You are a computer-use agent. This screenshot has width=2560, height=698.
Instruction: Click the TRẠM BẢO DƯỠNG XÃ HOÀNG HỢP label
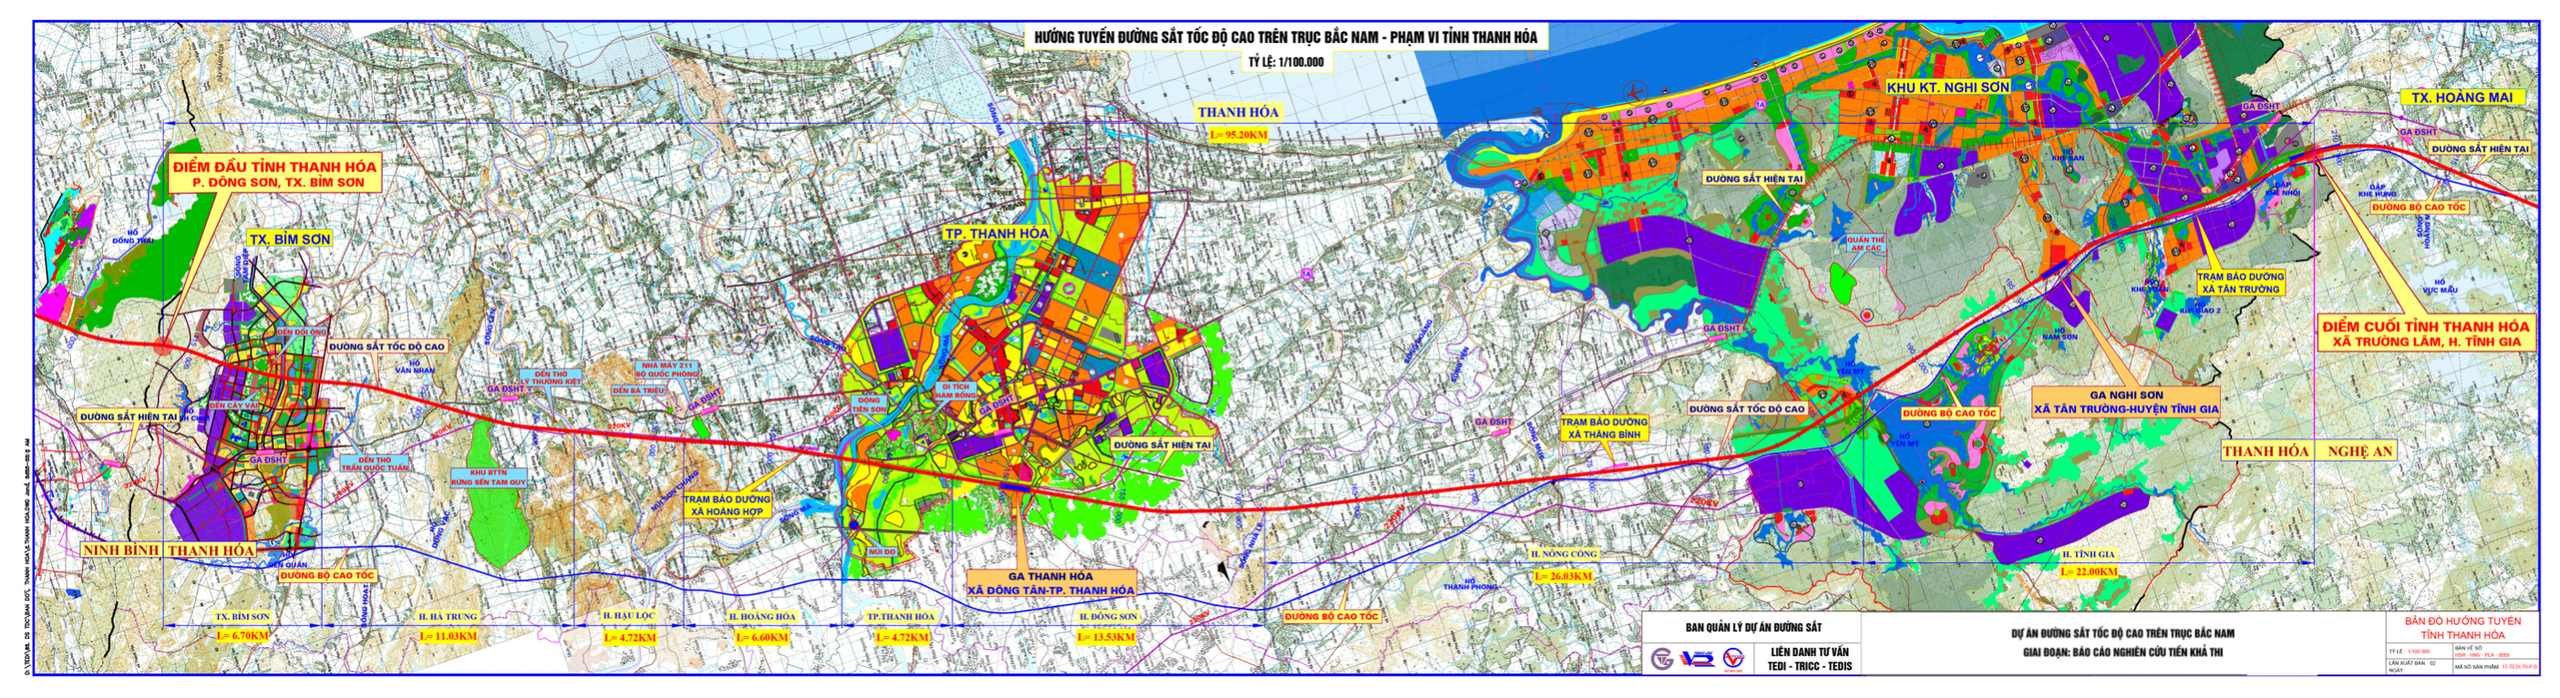coord(727,505)
